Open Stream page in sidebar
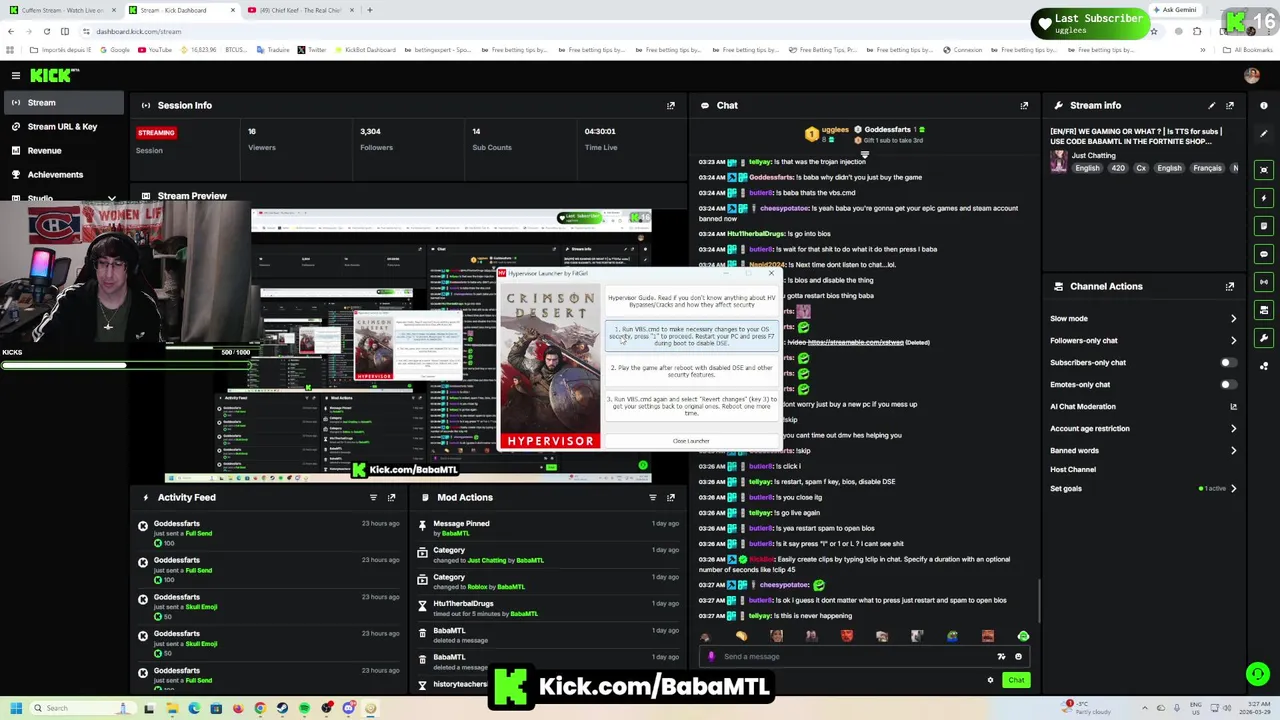Viewport: 1280px width, 720px height. click(62, 103)
